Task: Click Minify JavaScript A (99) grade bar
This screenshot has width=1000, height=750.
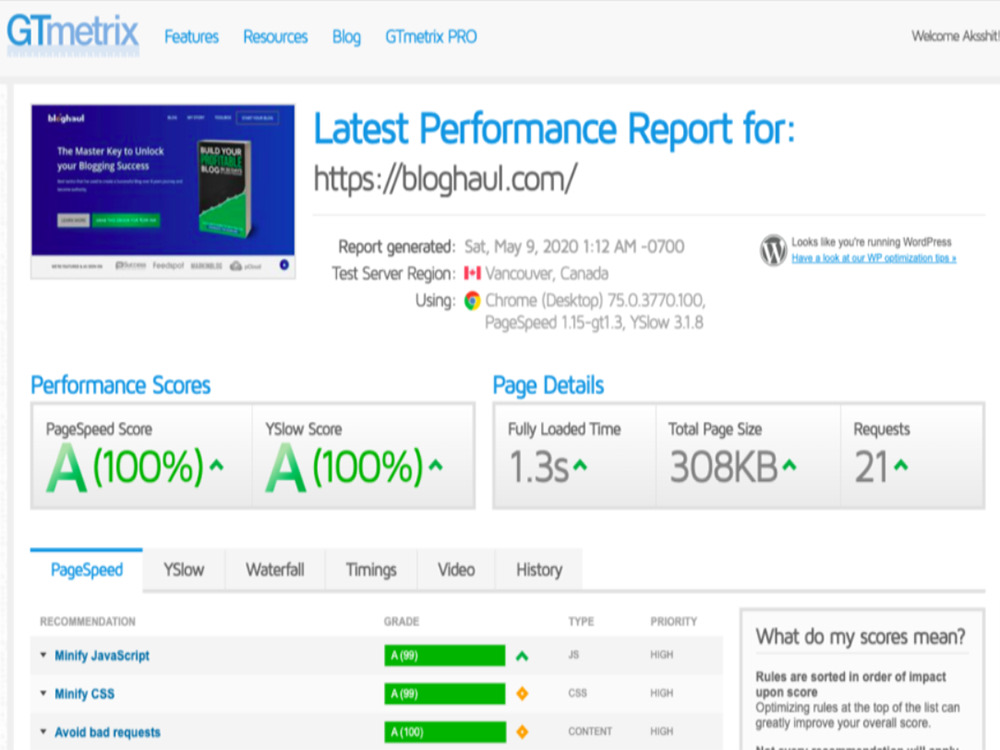Action: pos(445,656)
